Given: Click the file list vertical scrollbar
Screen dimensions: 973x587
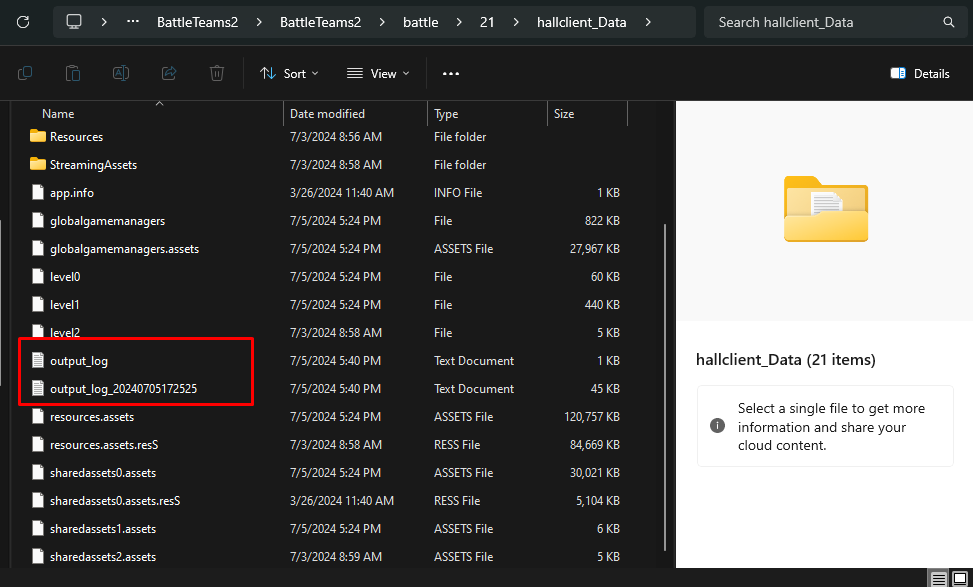Looking at the screenshot, I should [665, 388].
